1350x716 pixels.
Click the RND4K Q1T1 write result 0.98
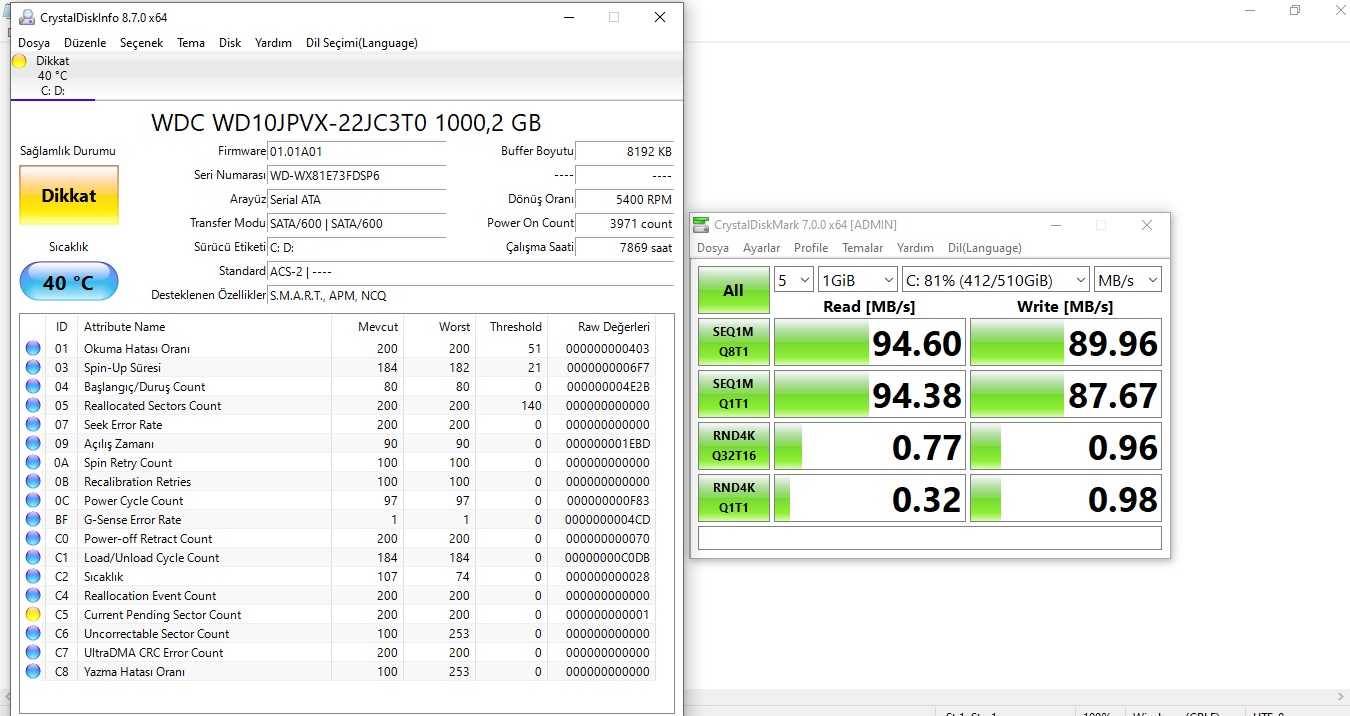(x=1066, y=498)
